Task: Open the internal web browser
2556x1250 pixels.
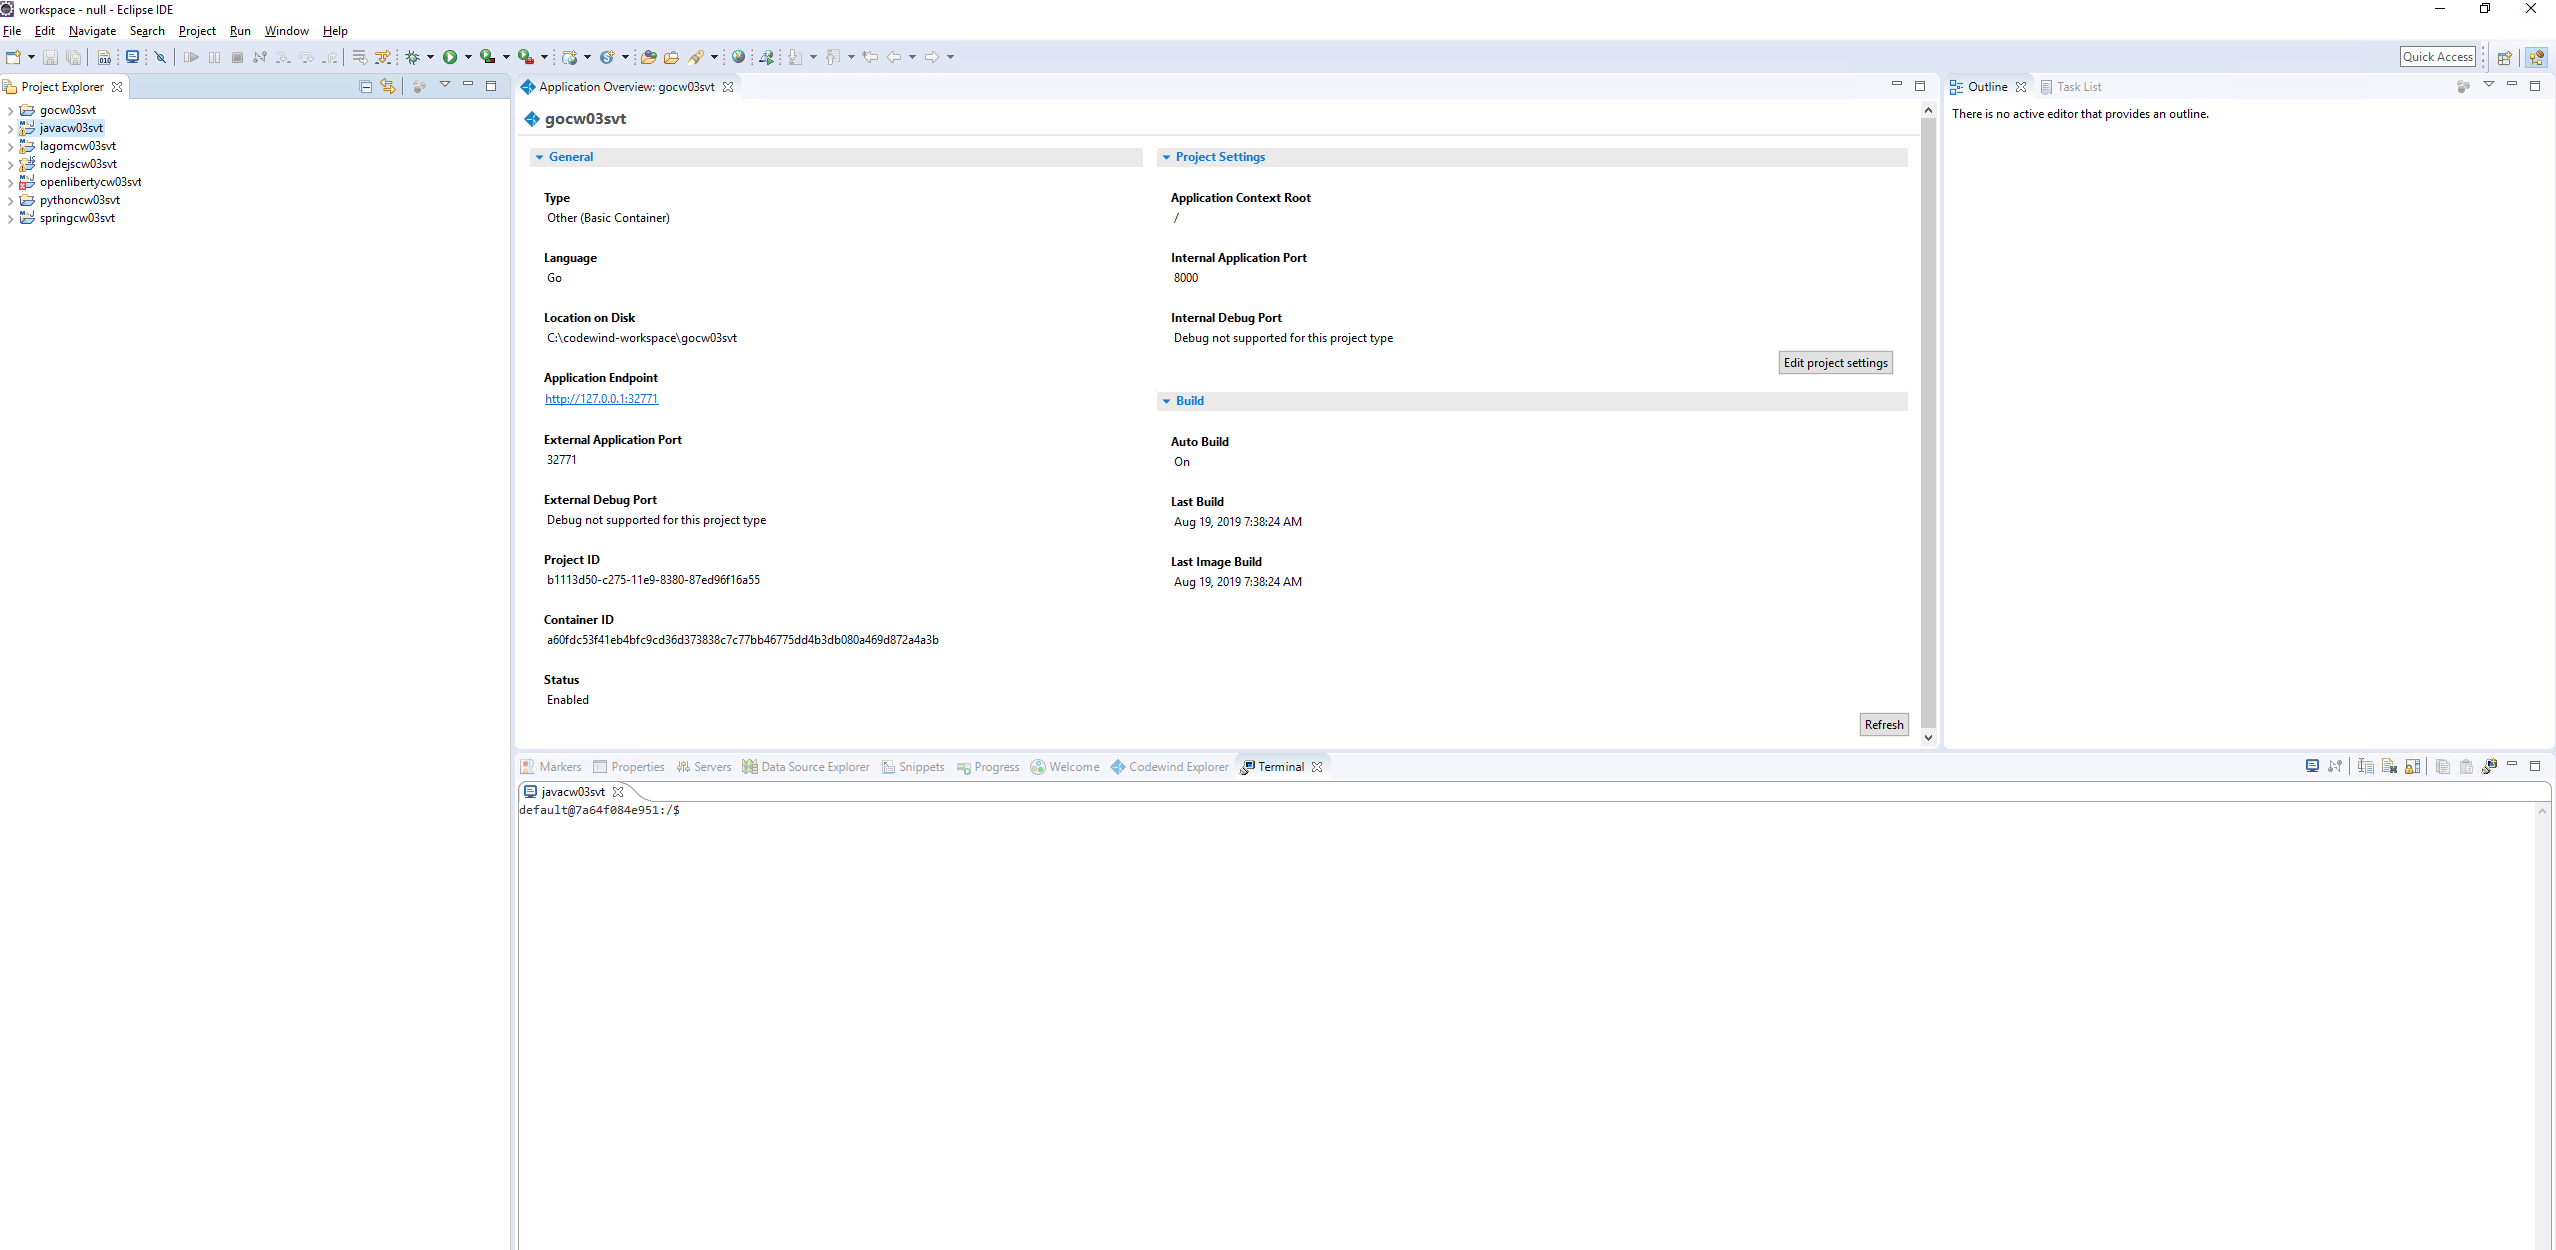Action: (737, 57)
